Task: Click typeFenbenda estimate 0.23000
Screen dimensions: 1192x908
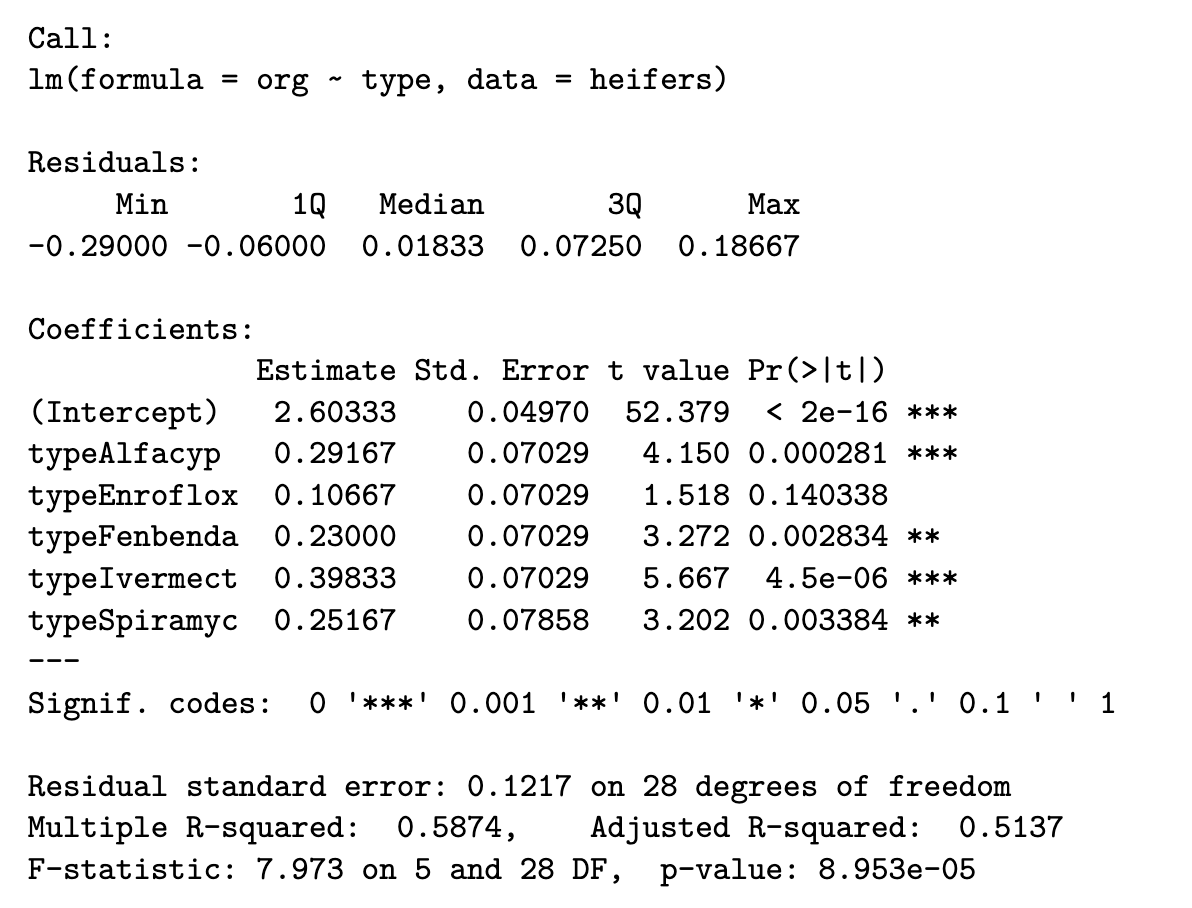Action: click(335, 537)
